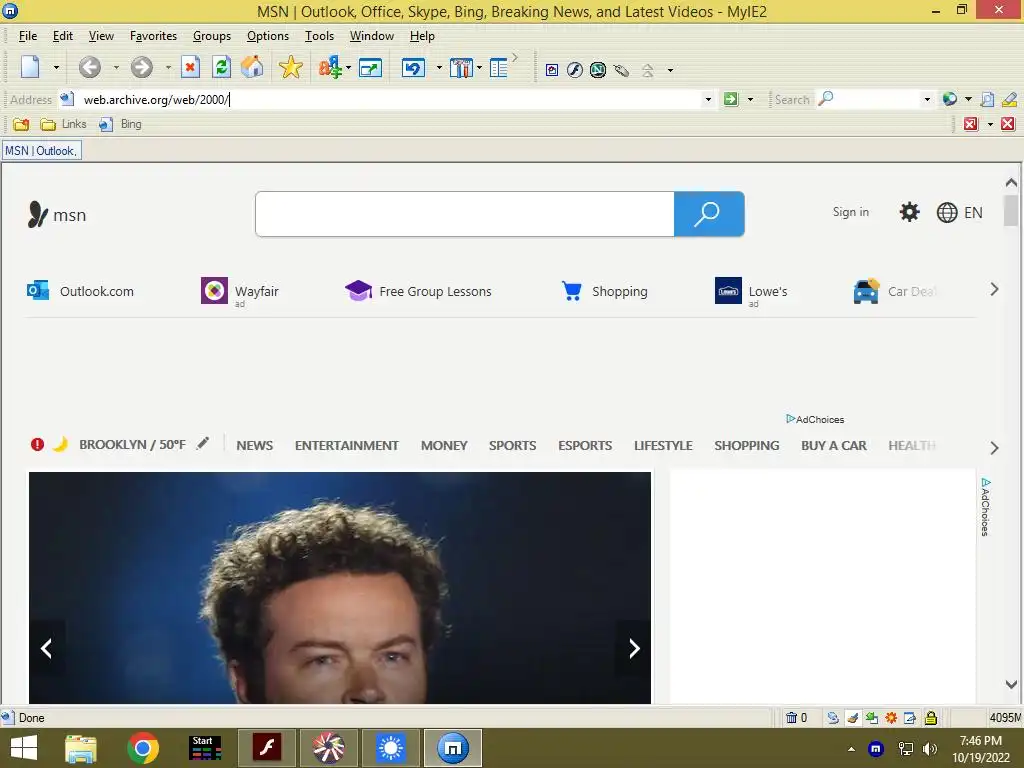Click the New blank page toolbar icon
This screenshot has height=768, width=1024.
pos(30,67)
